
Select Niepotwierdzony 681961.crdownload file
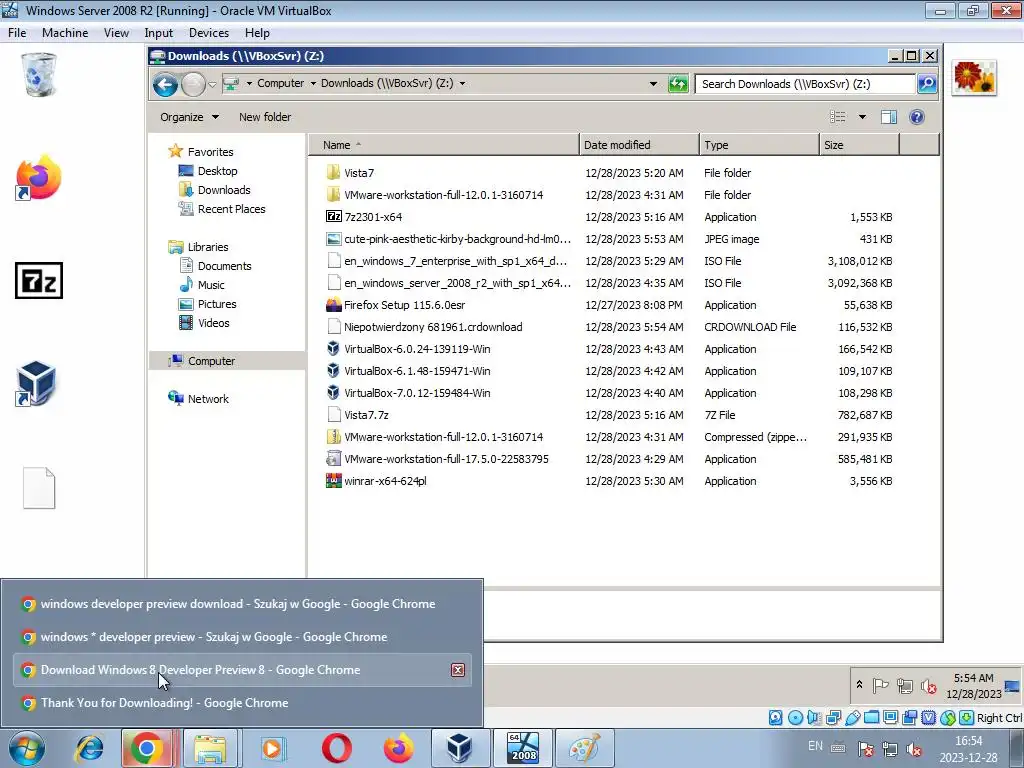433,327
